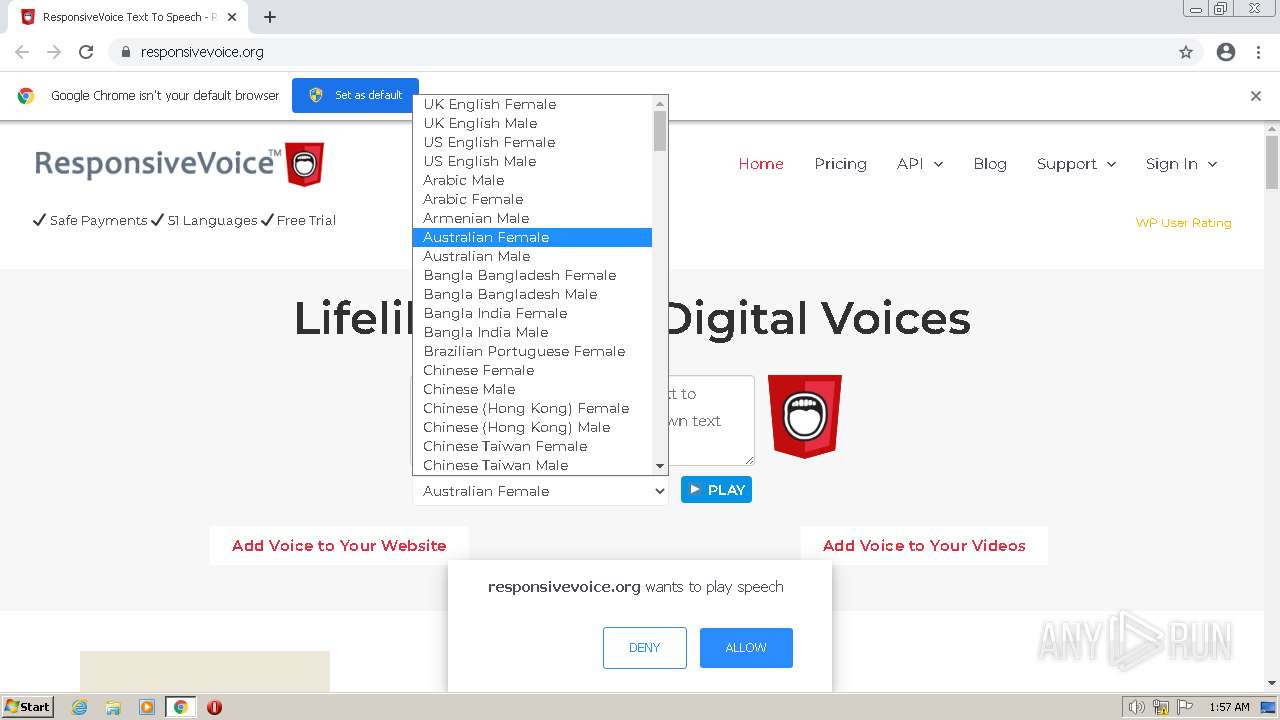
Task: Select Bangla India Female
Action: tap(532, 313)
